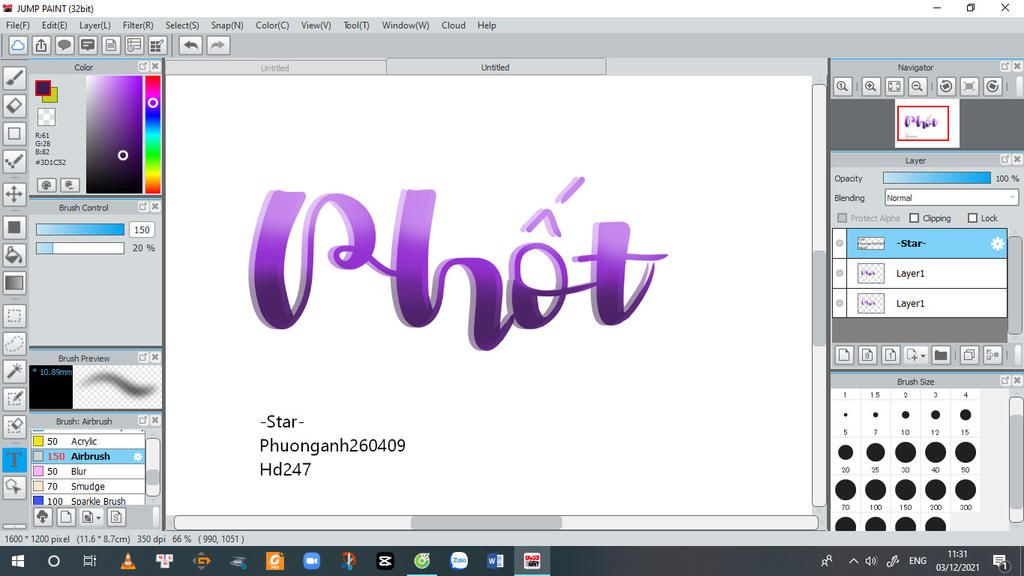The height and width of the screenshot is (576, 1024).
Task: Select the Brush tool in left toolbar
Action: coord(14,78)
